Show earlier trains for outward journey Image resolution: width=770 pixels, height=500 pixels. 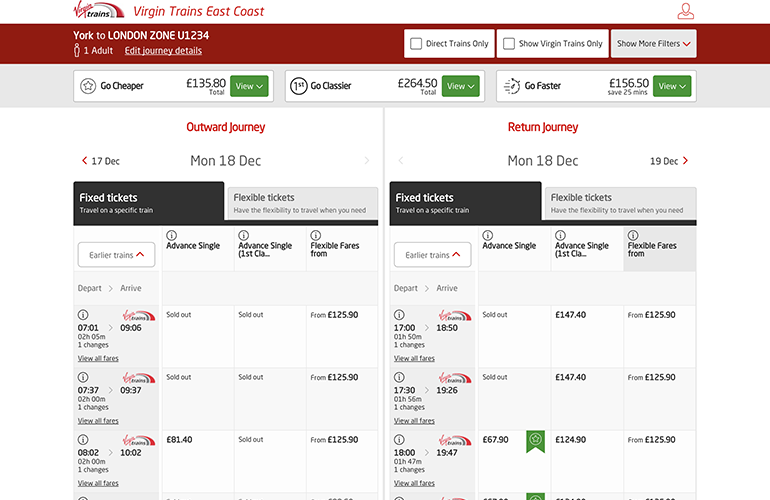116,255
